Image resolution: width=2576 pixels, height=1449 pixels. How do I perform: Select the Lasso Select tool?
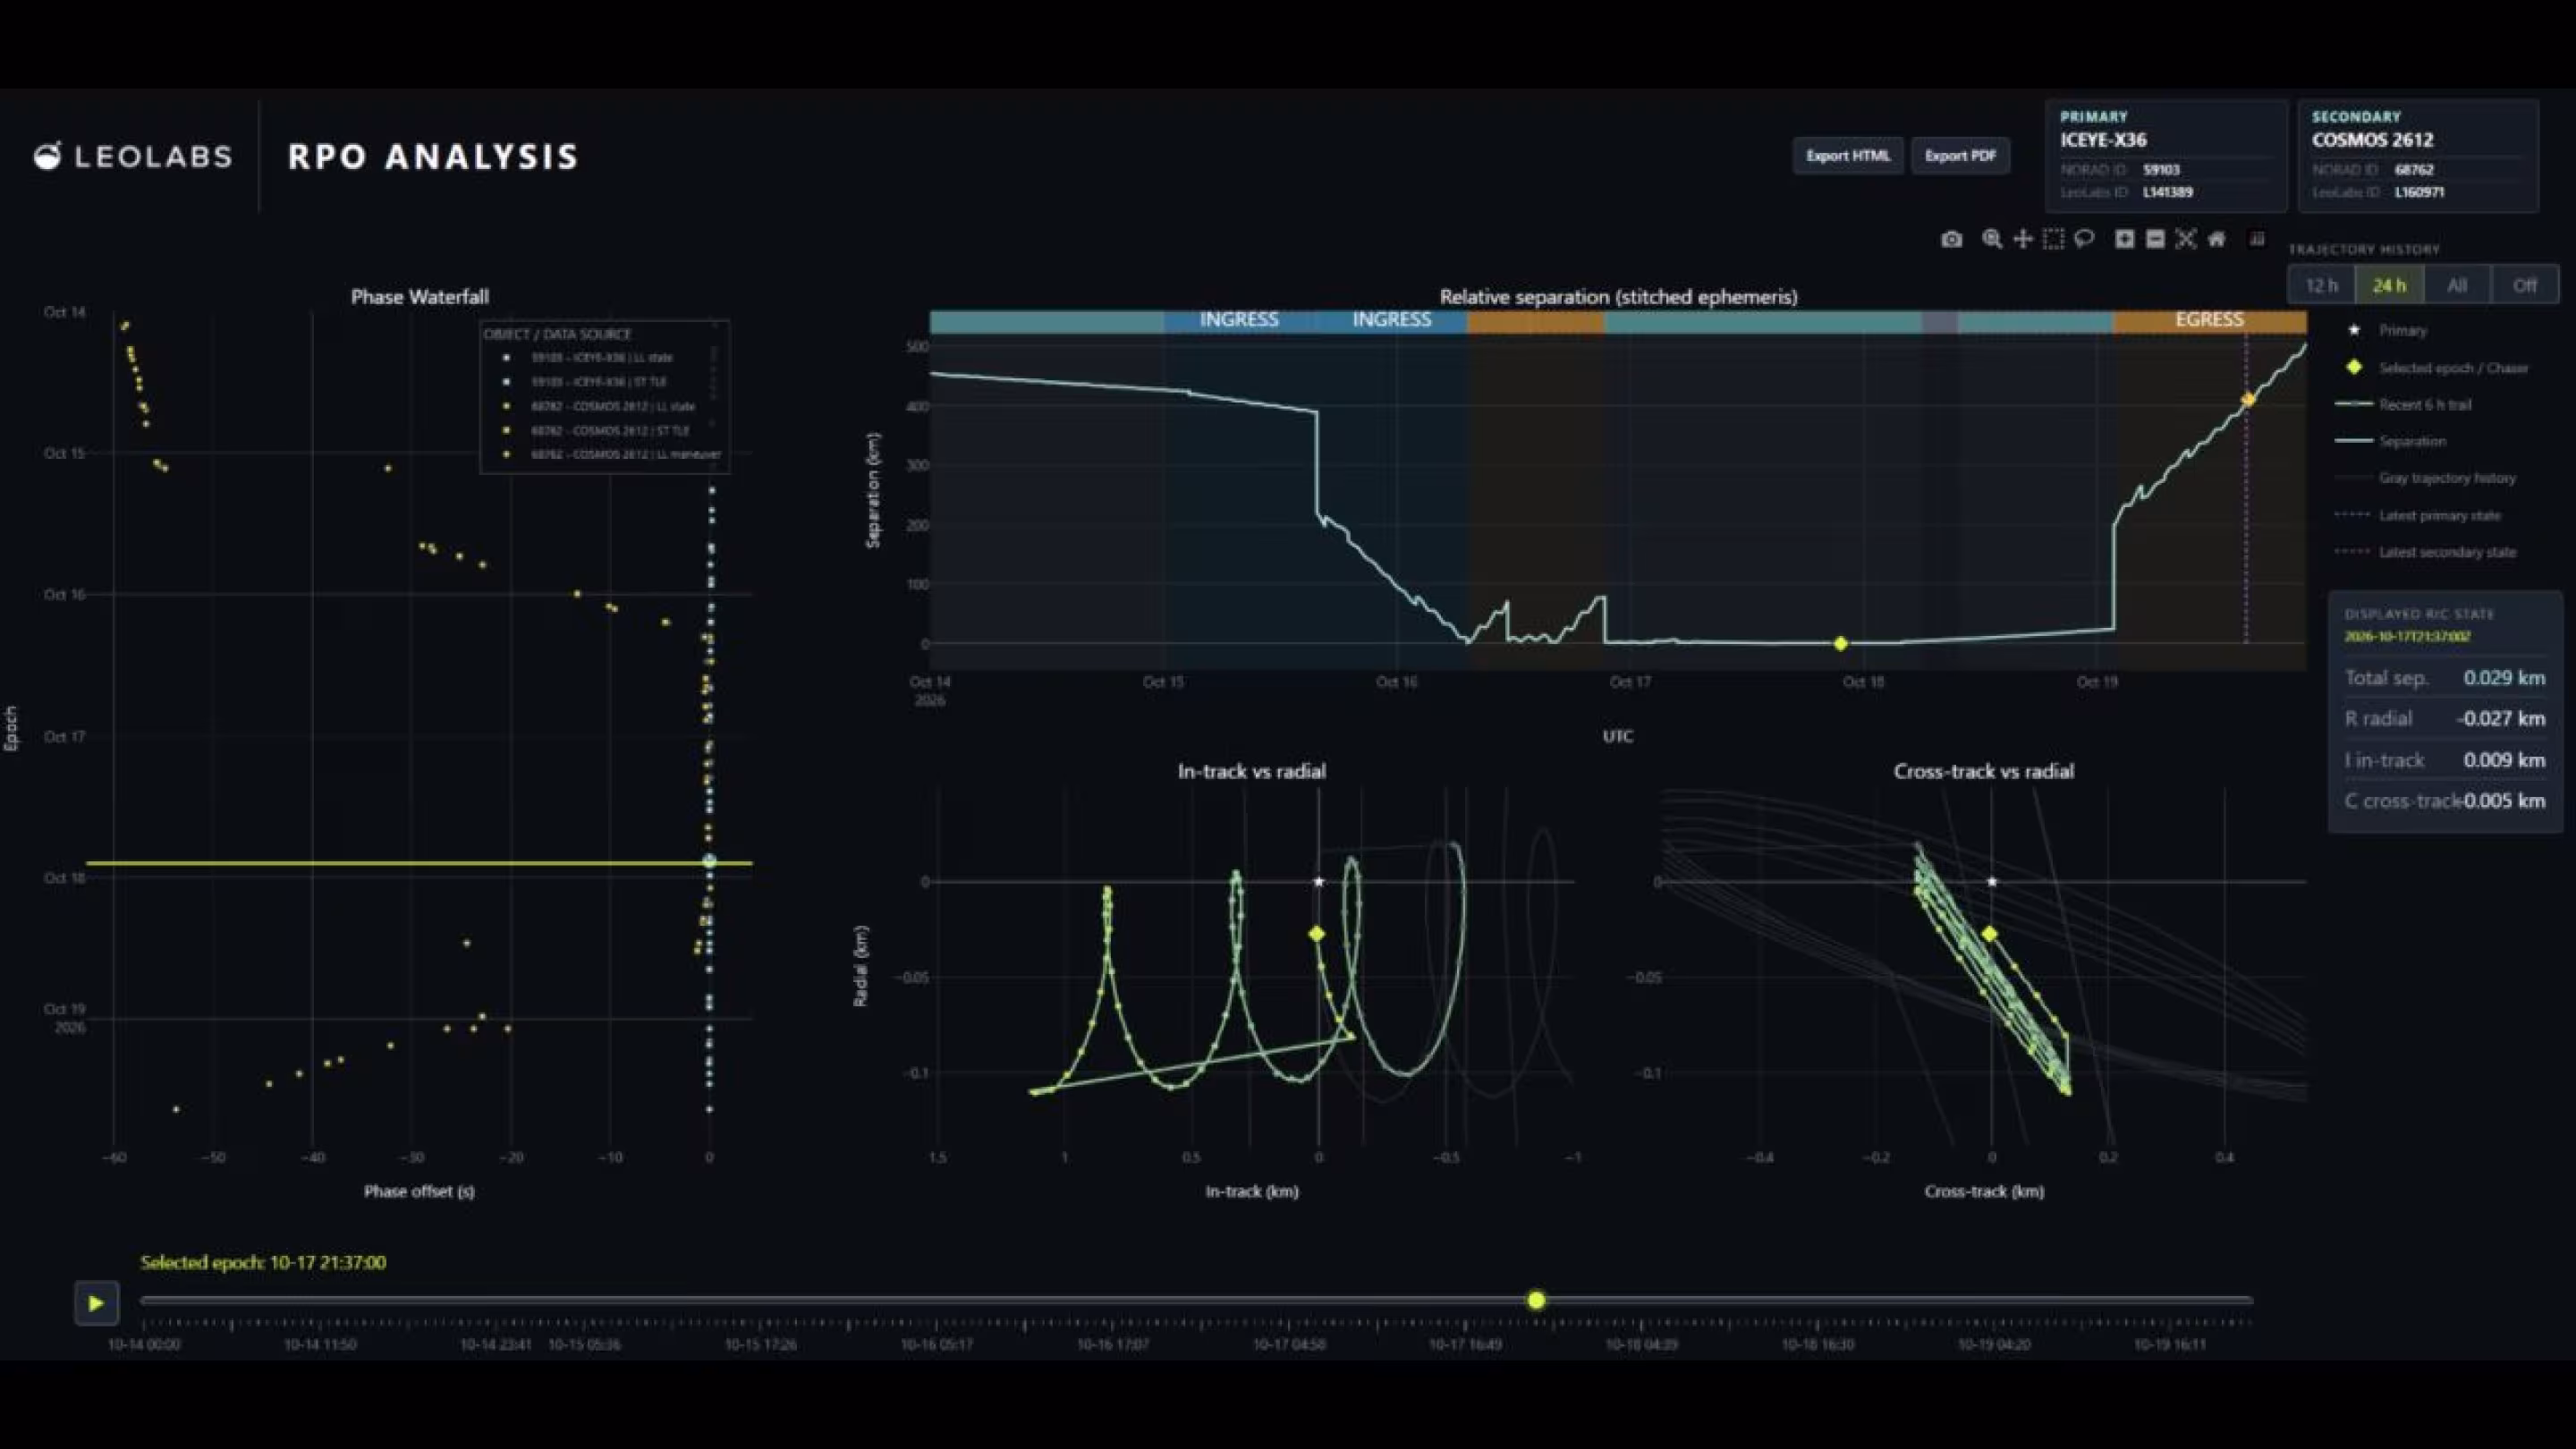(x=2084, y=239)
